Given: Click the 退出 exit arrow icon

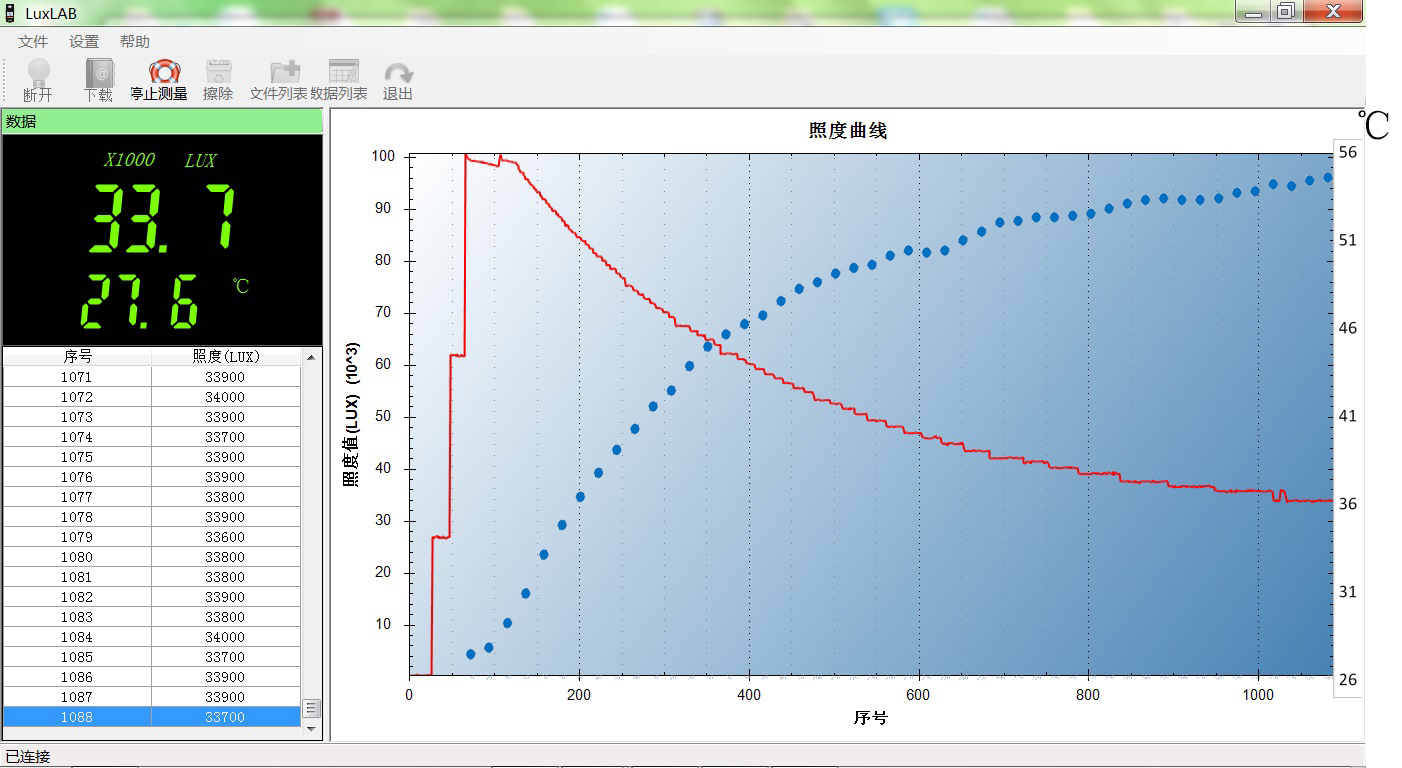Looking at the screenshot, I should pyautogui.click(x=399, y=73).
